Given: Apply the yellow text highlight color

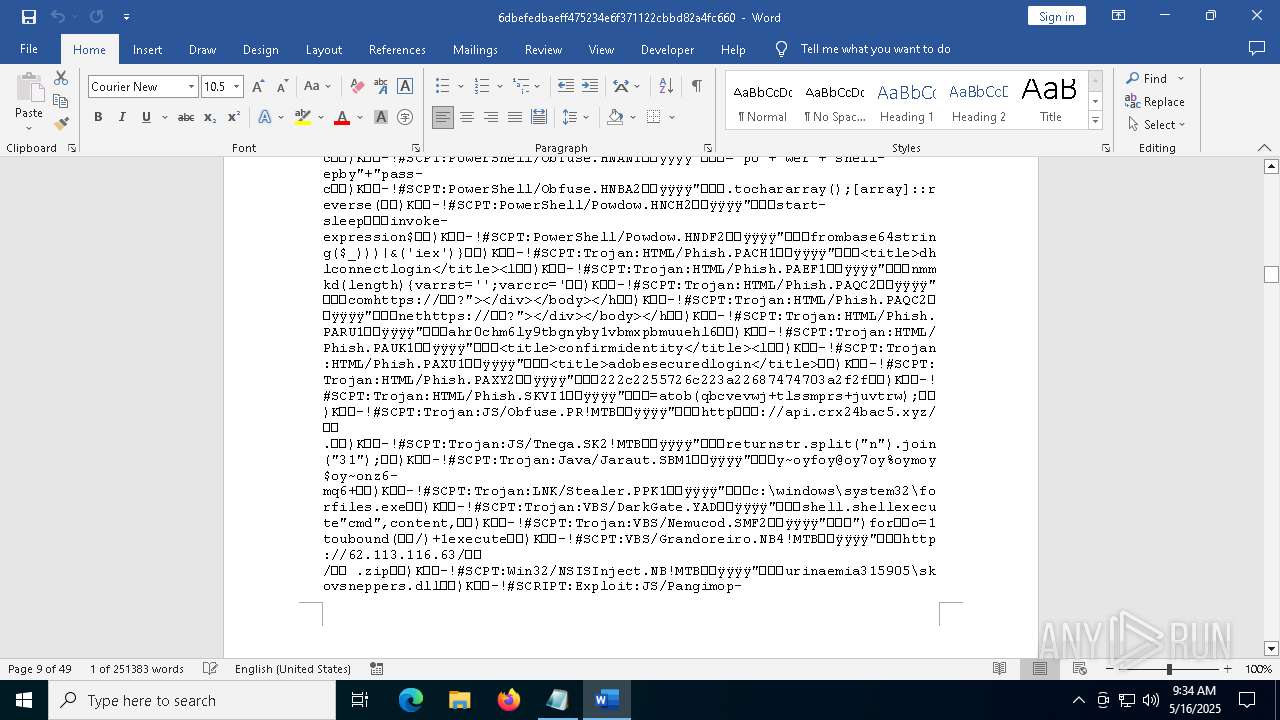Looking at the screenshot, I should [303, 117].
